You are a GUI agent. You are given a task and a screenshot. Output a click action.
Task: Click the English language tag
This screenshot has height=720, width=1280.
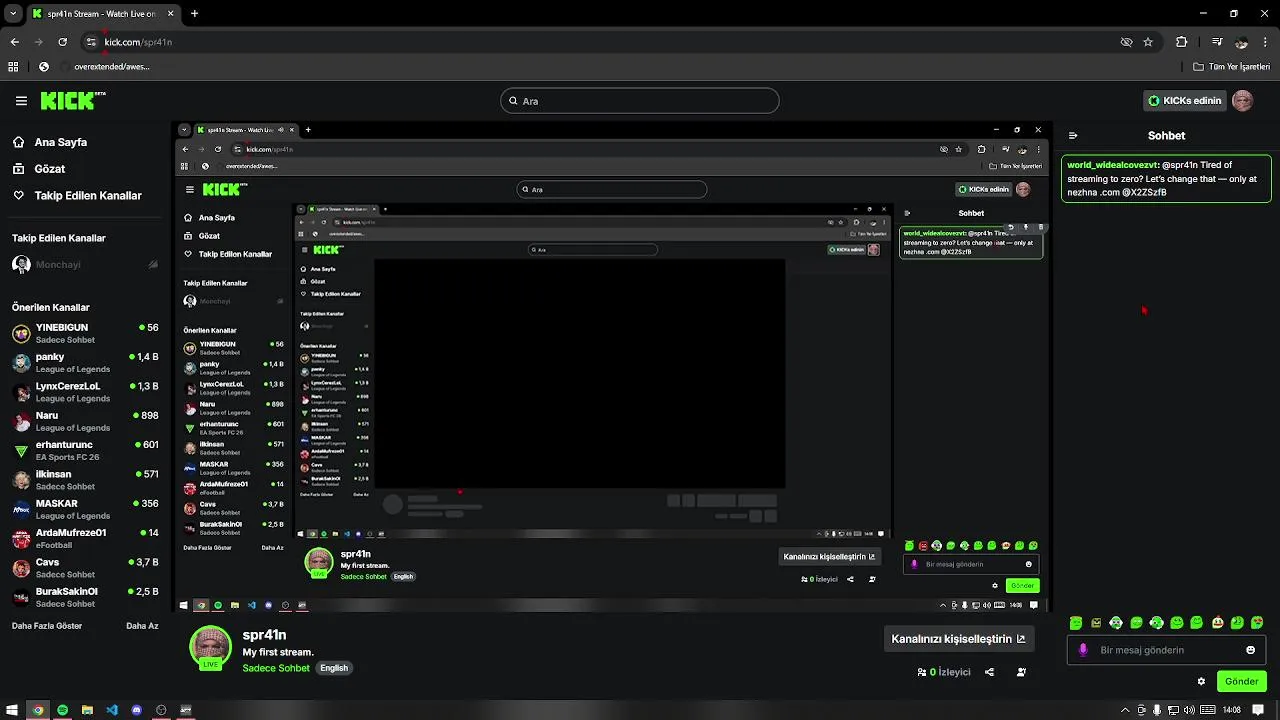334,668
